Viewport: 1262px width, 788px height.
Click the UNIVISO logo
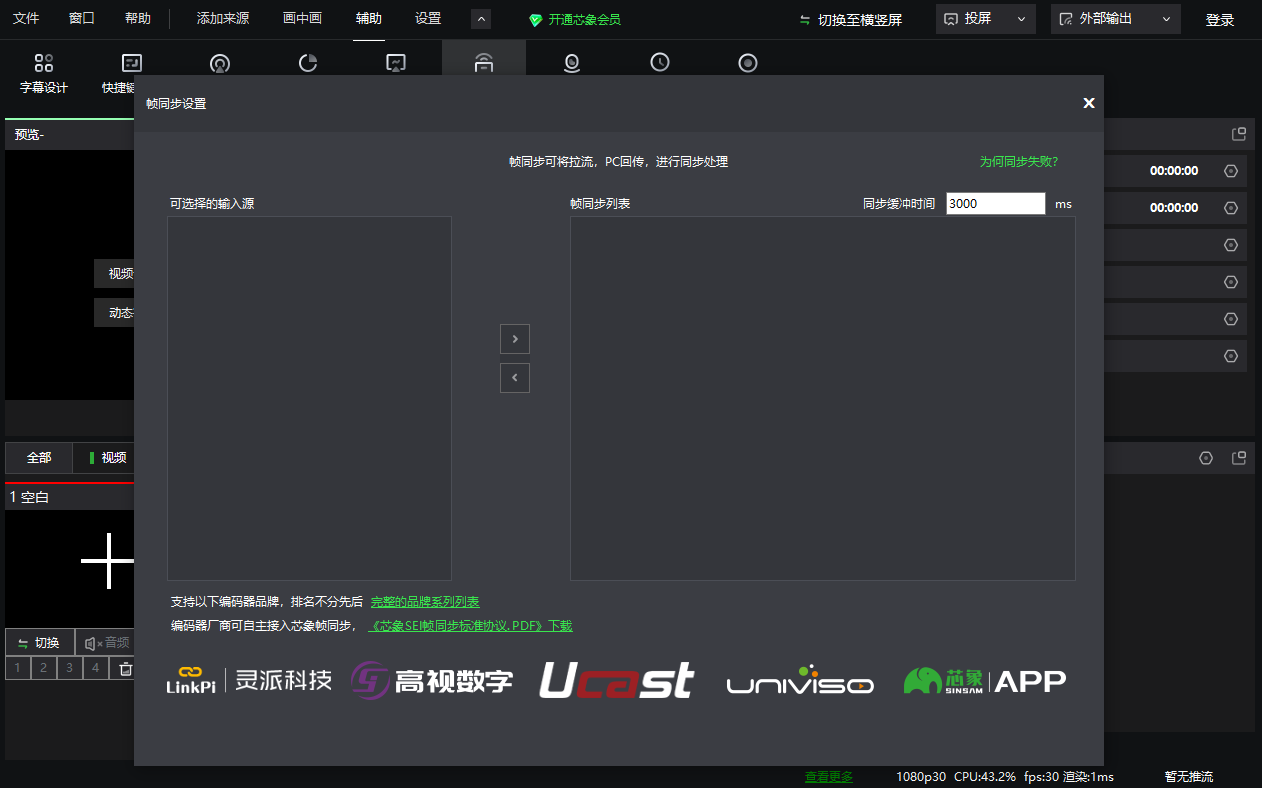tap(800, 681)
